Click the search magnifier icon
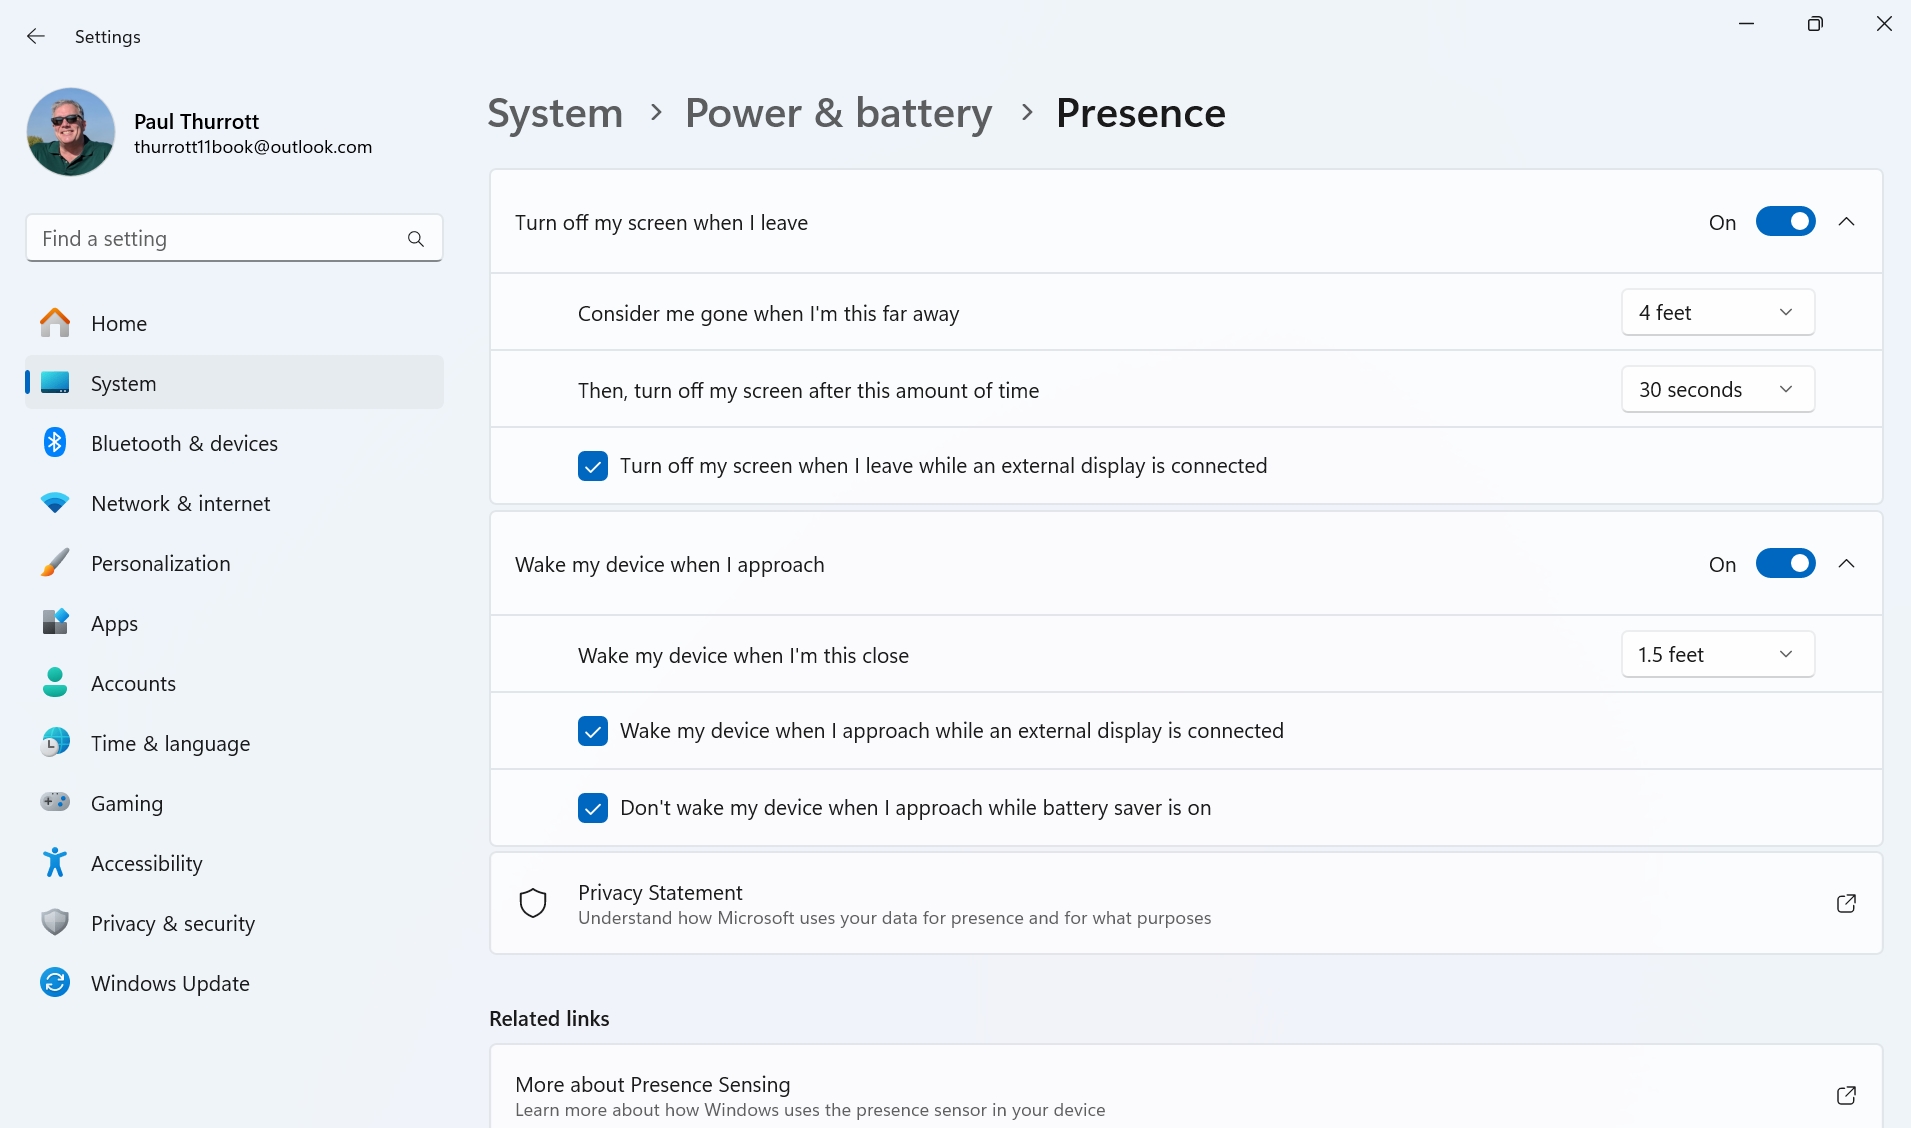The height and width of the screenshot is (1128, 1911). [416, 239]
